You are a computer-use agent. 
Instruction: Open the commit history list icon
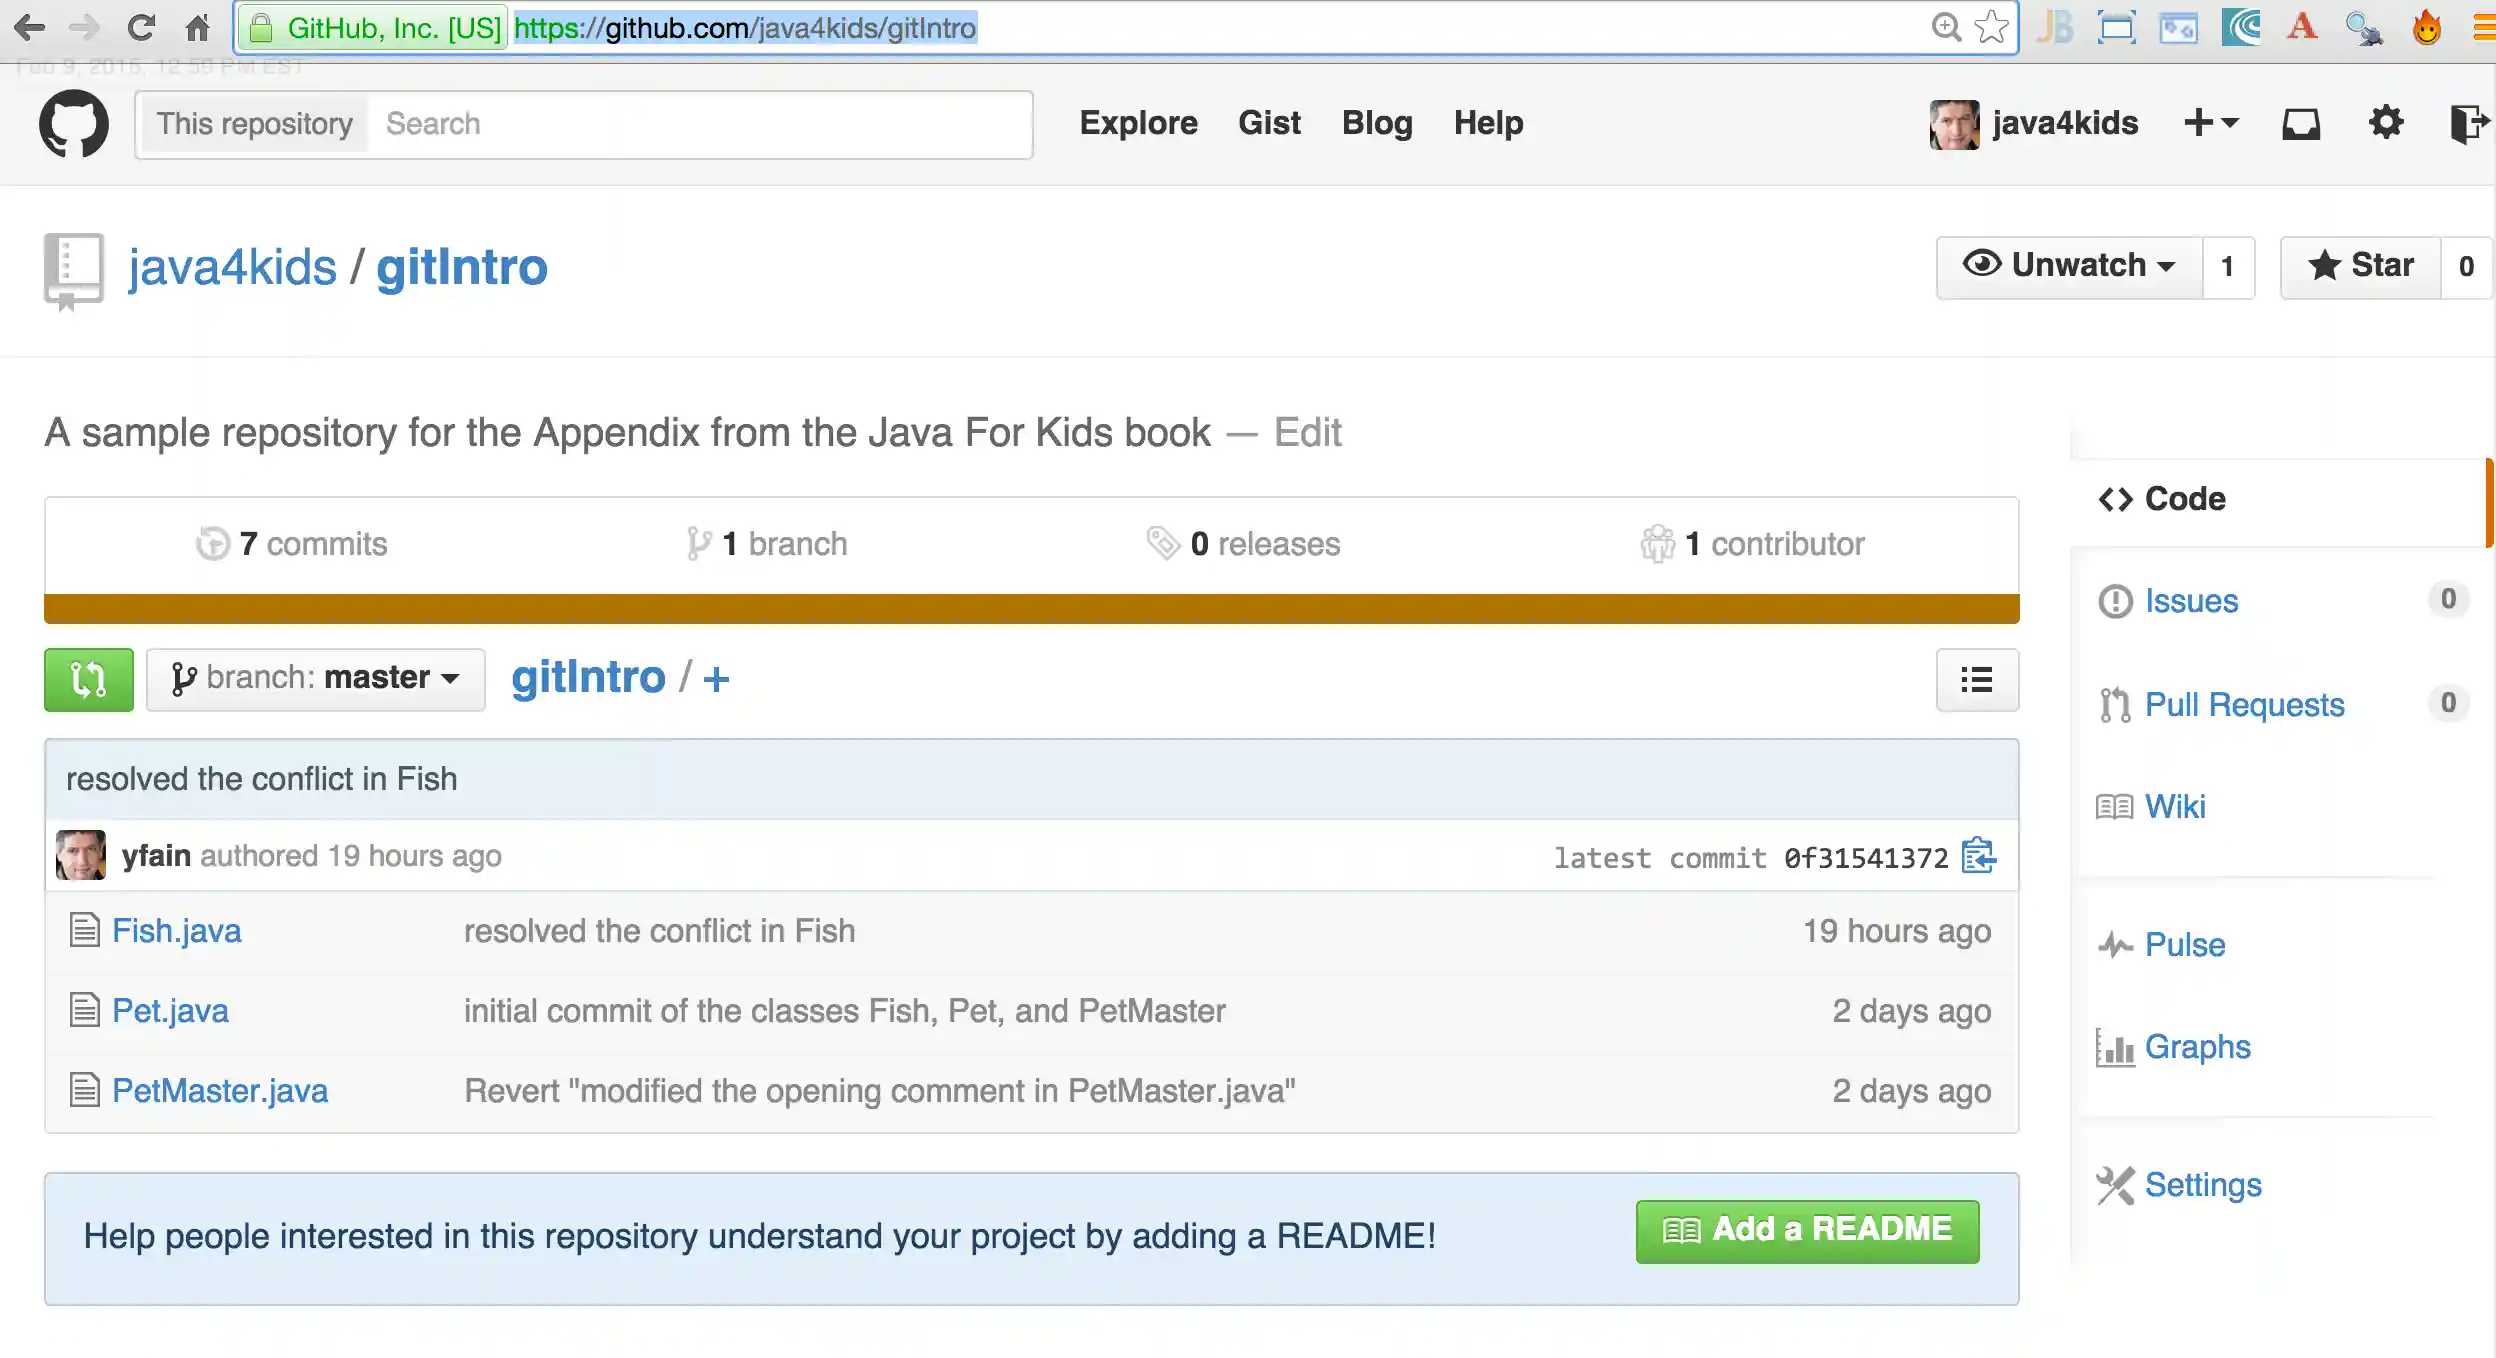(1977, 679)
